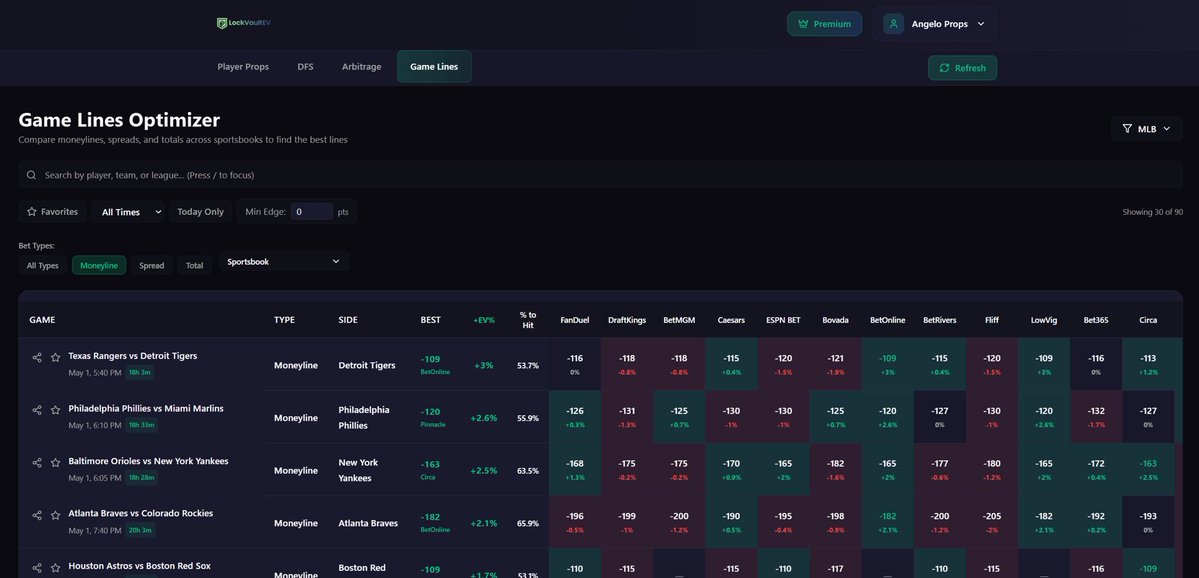Viewport: 1199px width, 578px height.
Task: Star the Phillies vs Marlins game
Action: coord(56,410)
